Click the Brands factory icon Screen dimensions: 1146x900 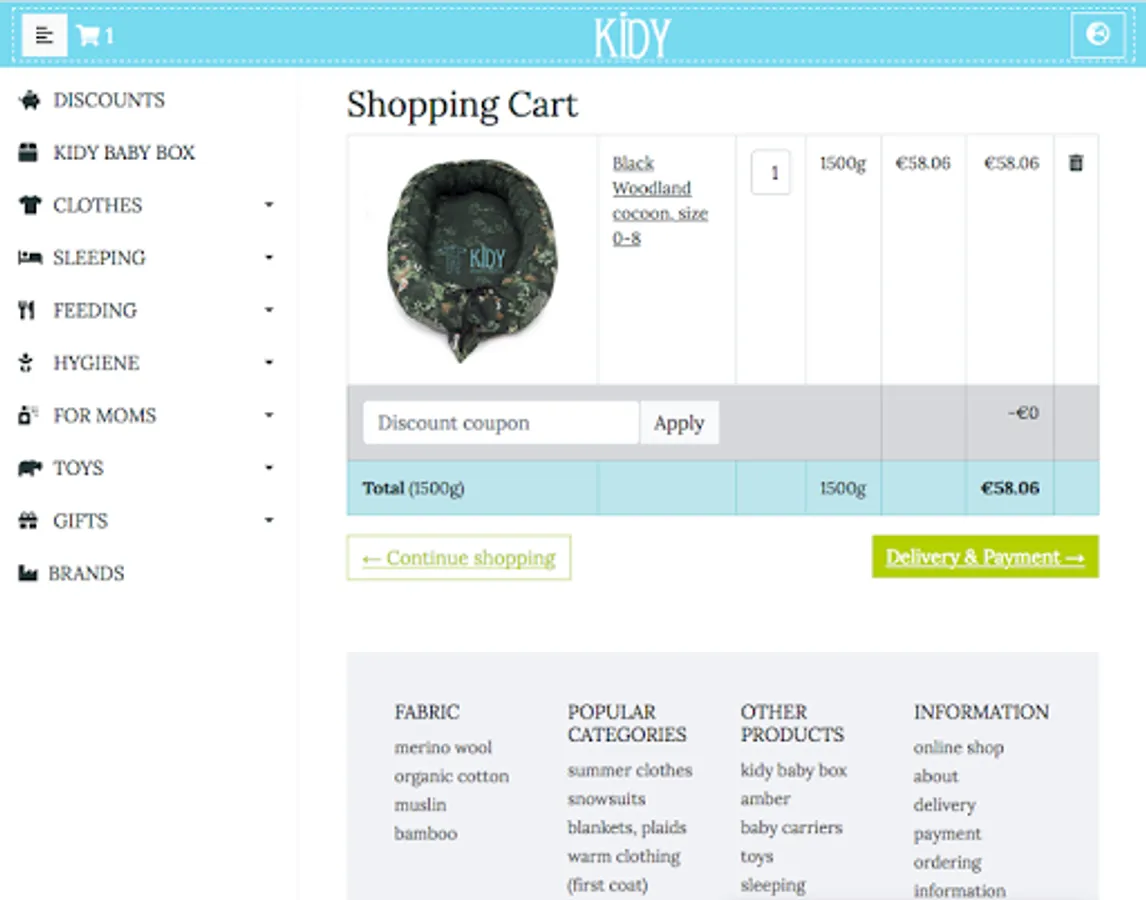28,572
